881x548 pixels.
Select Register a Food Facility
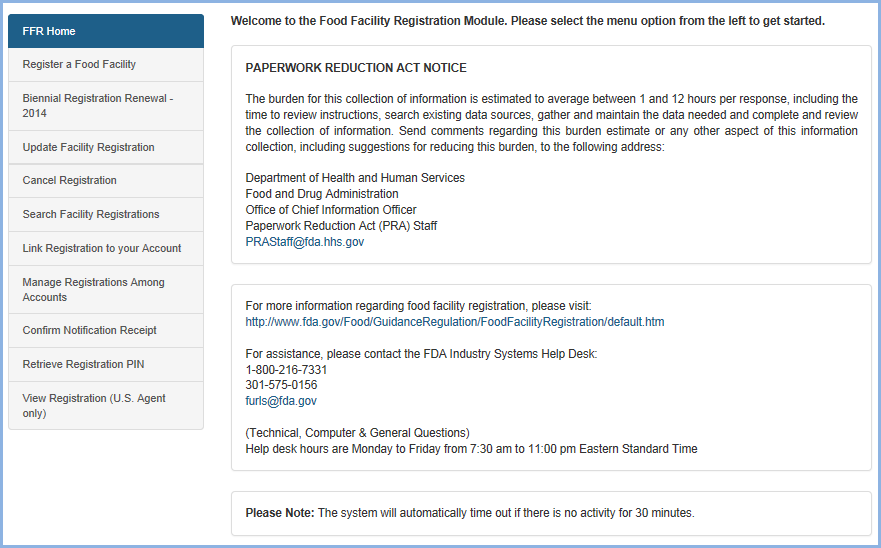[x=79, y=64]
